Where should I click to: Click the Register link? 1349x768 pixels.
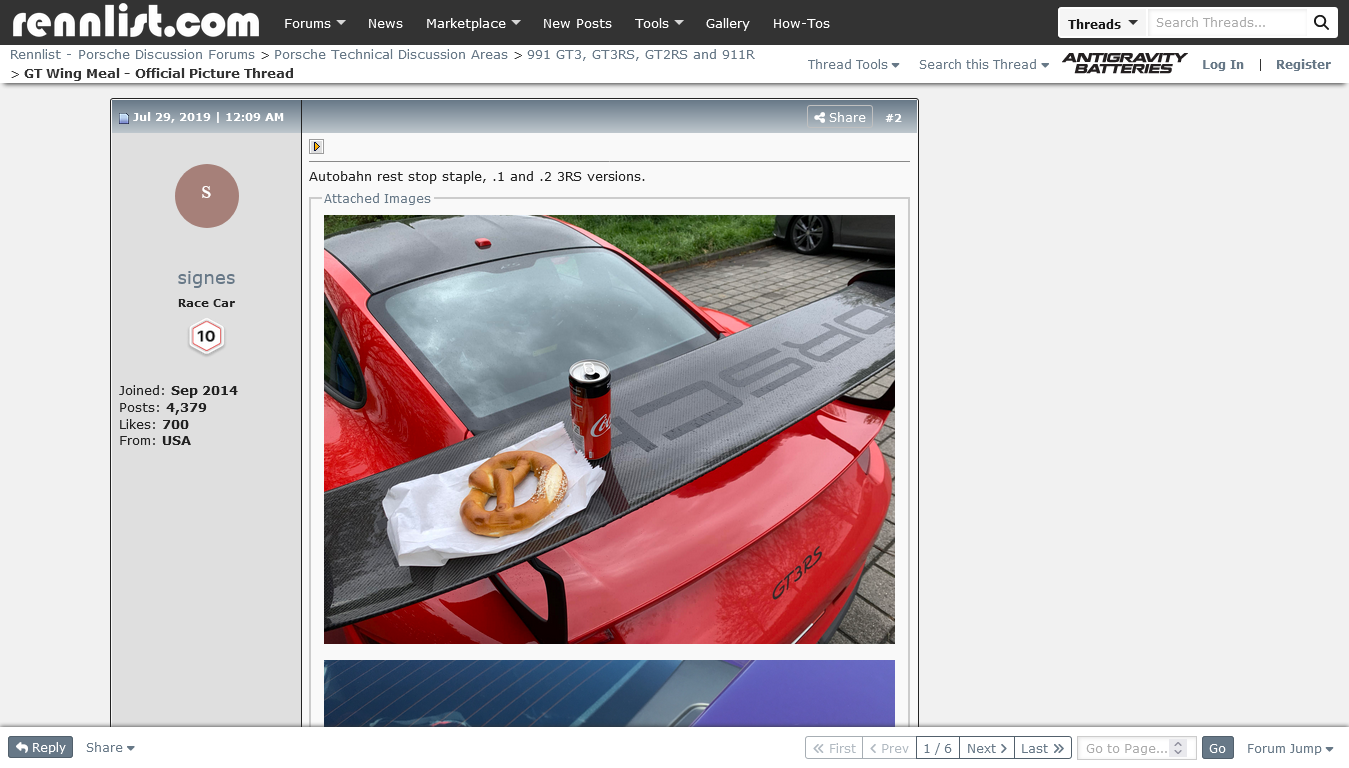[1303, 64]
